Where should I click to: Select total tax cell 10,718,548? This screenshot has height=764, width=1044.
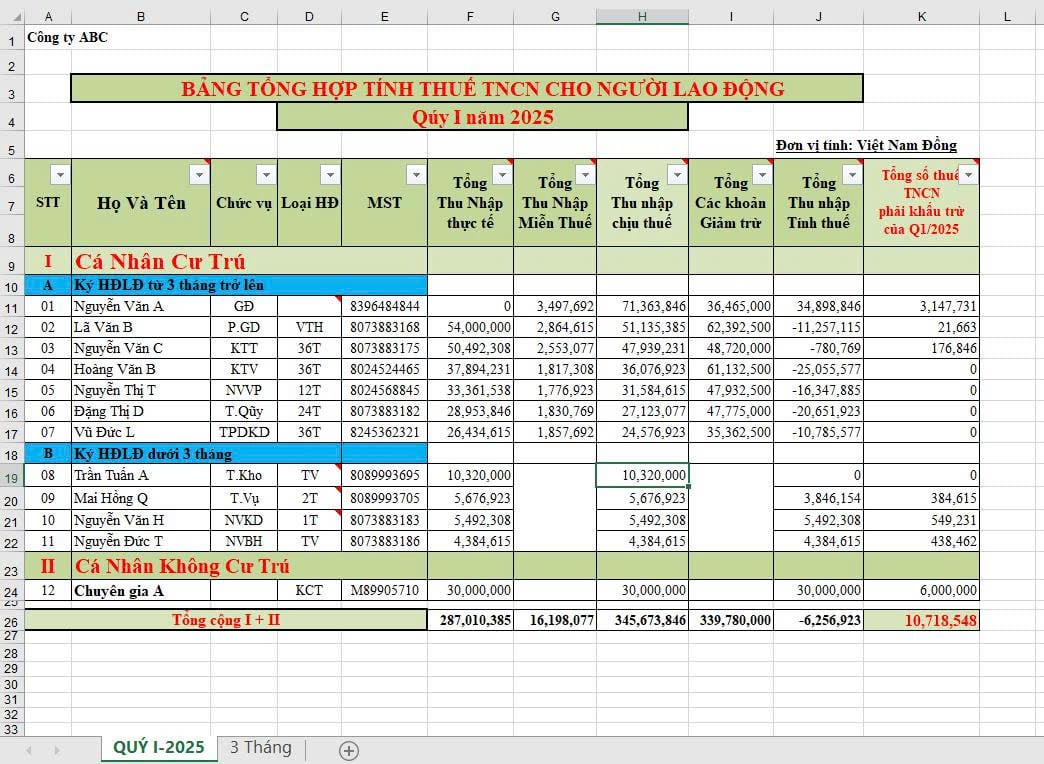(x=921, y=620)
